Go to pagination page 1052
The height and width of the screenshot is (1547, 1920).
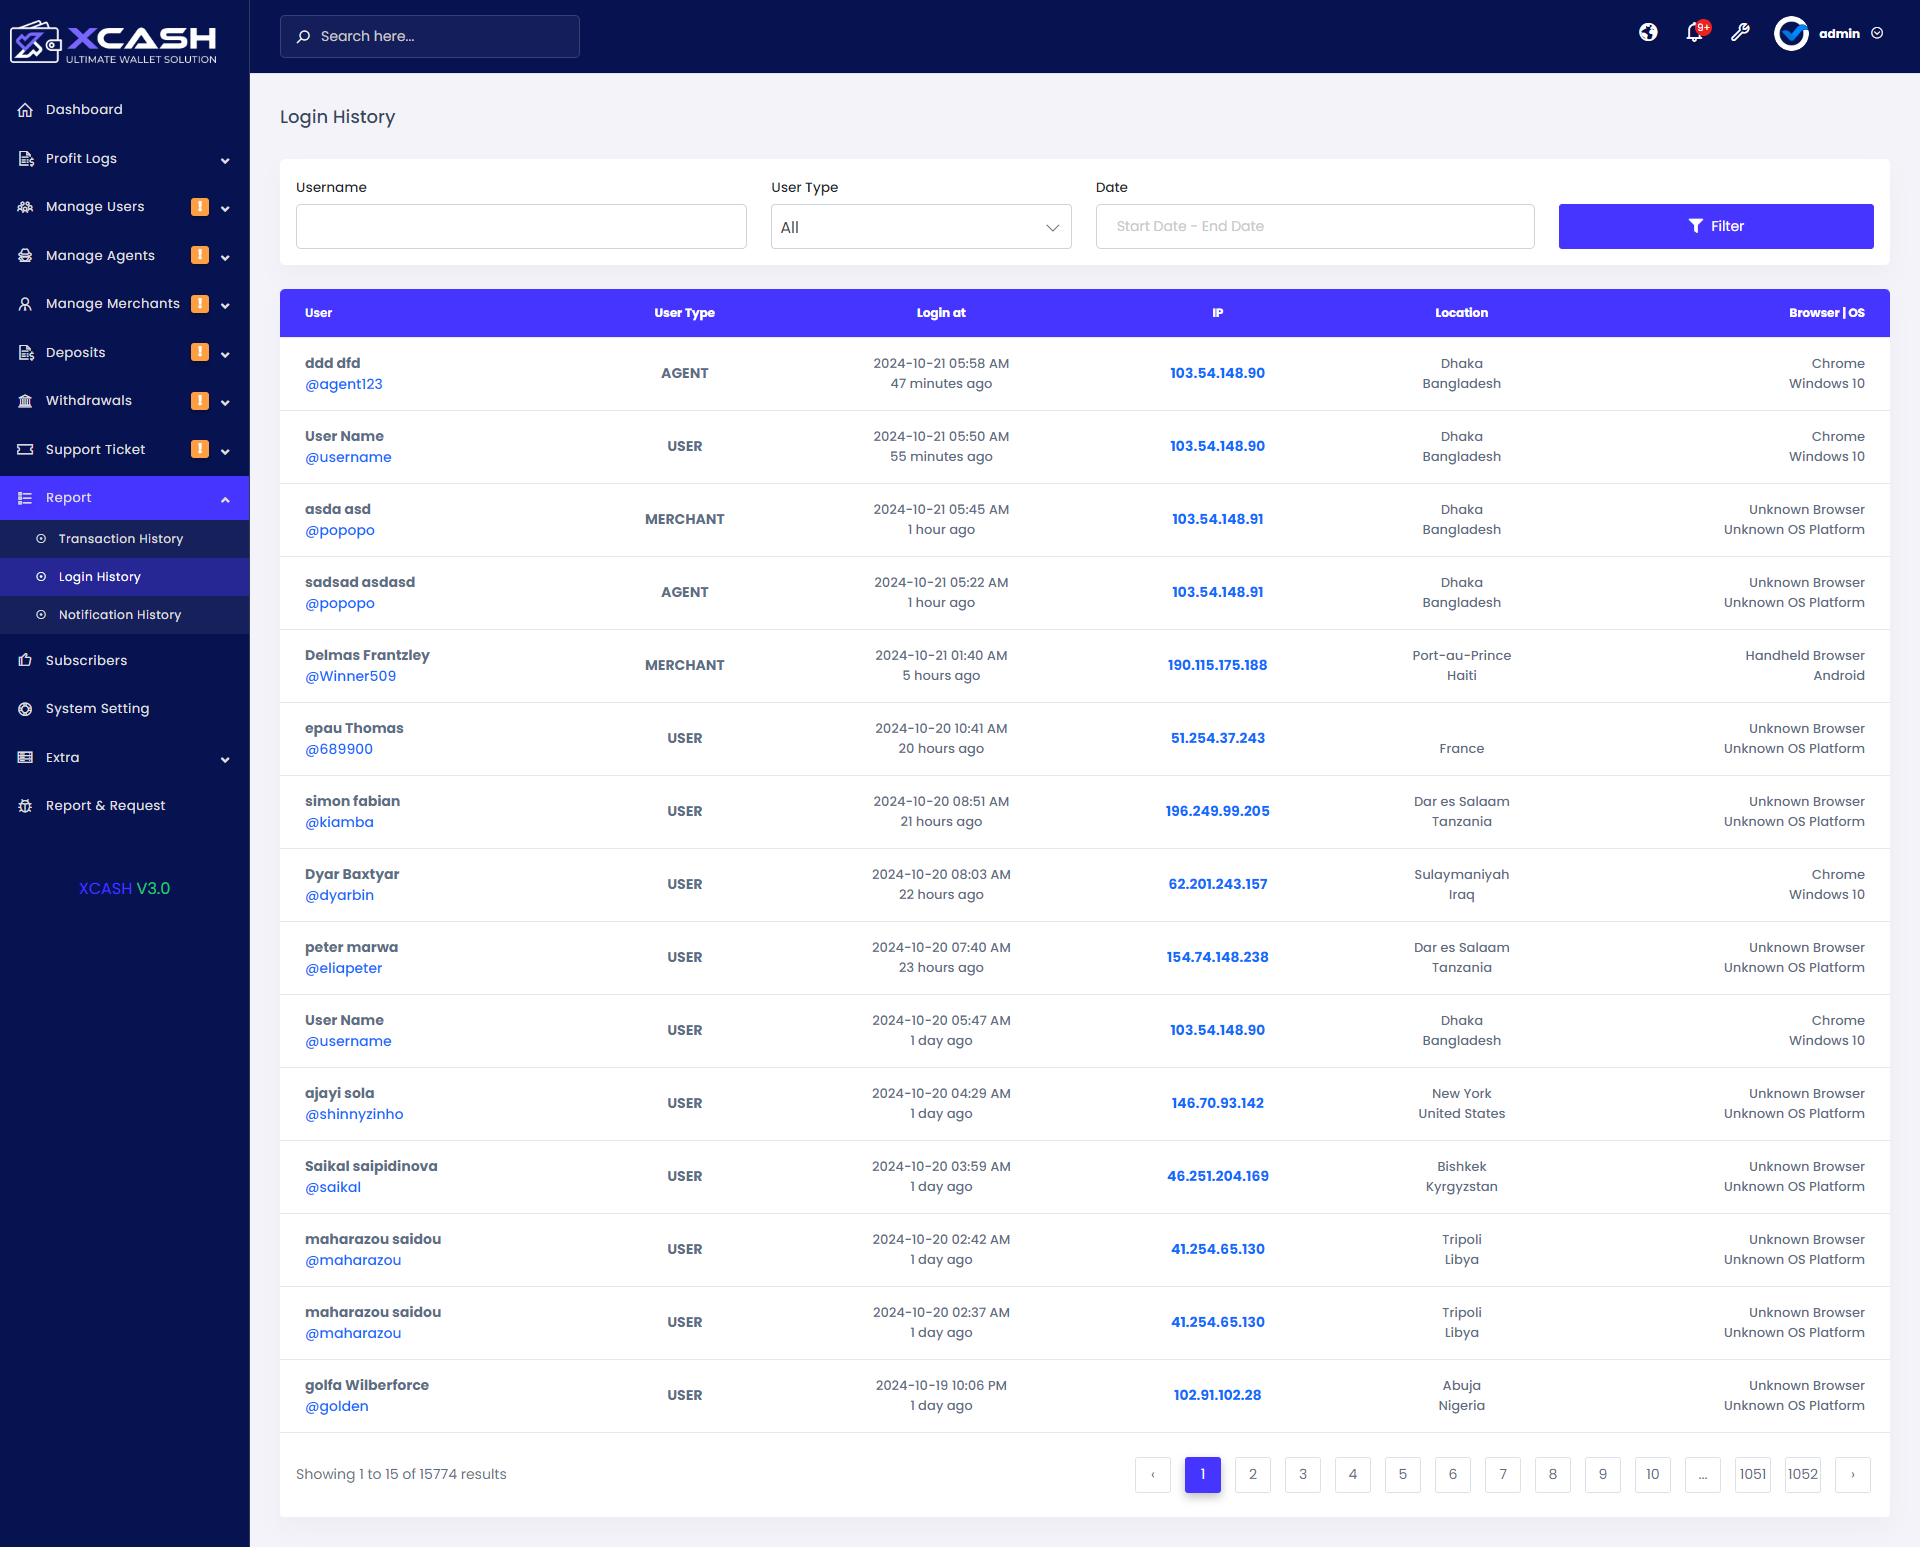(1802, 1475)
